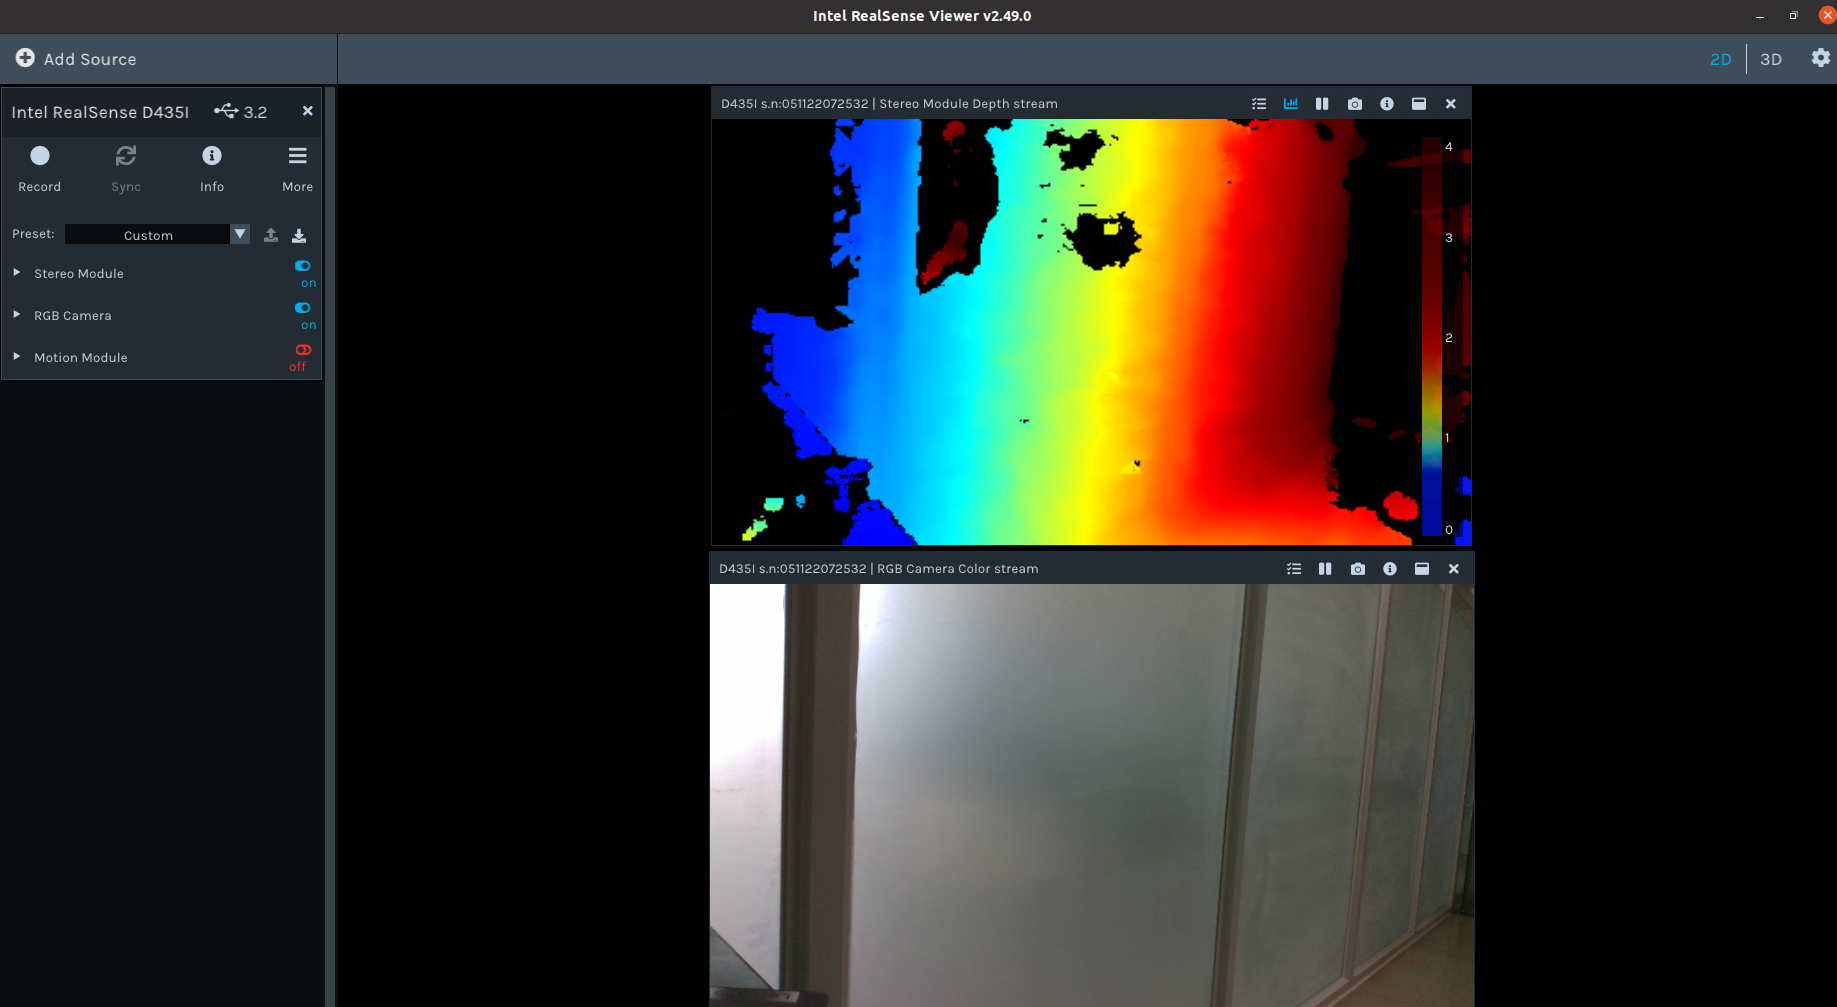This screenshot has height=1007, width=1837.
Task: Pause the RGB Camera Color stream
Action: tap(1325, 568)
